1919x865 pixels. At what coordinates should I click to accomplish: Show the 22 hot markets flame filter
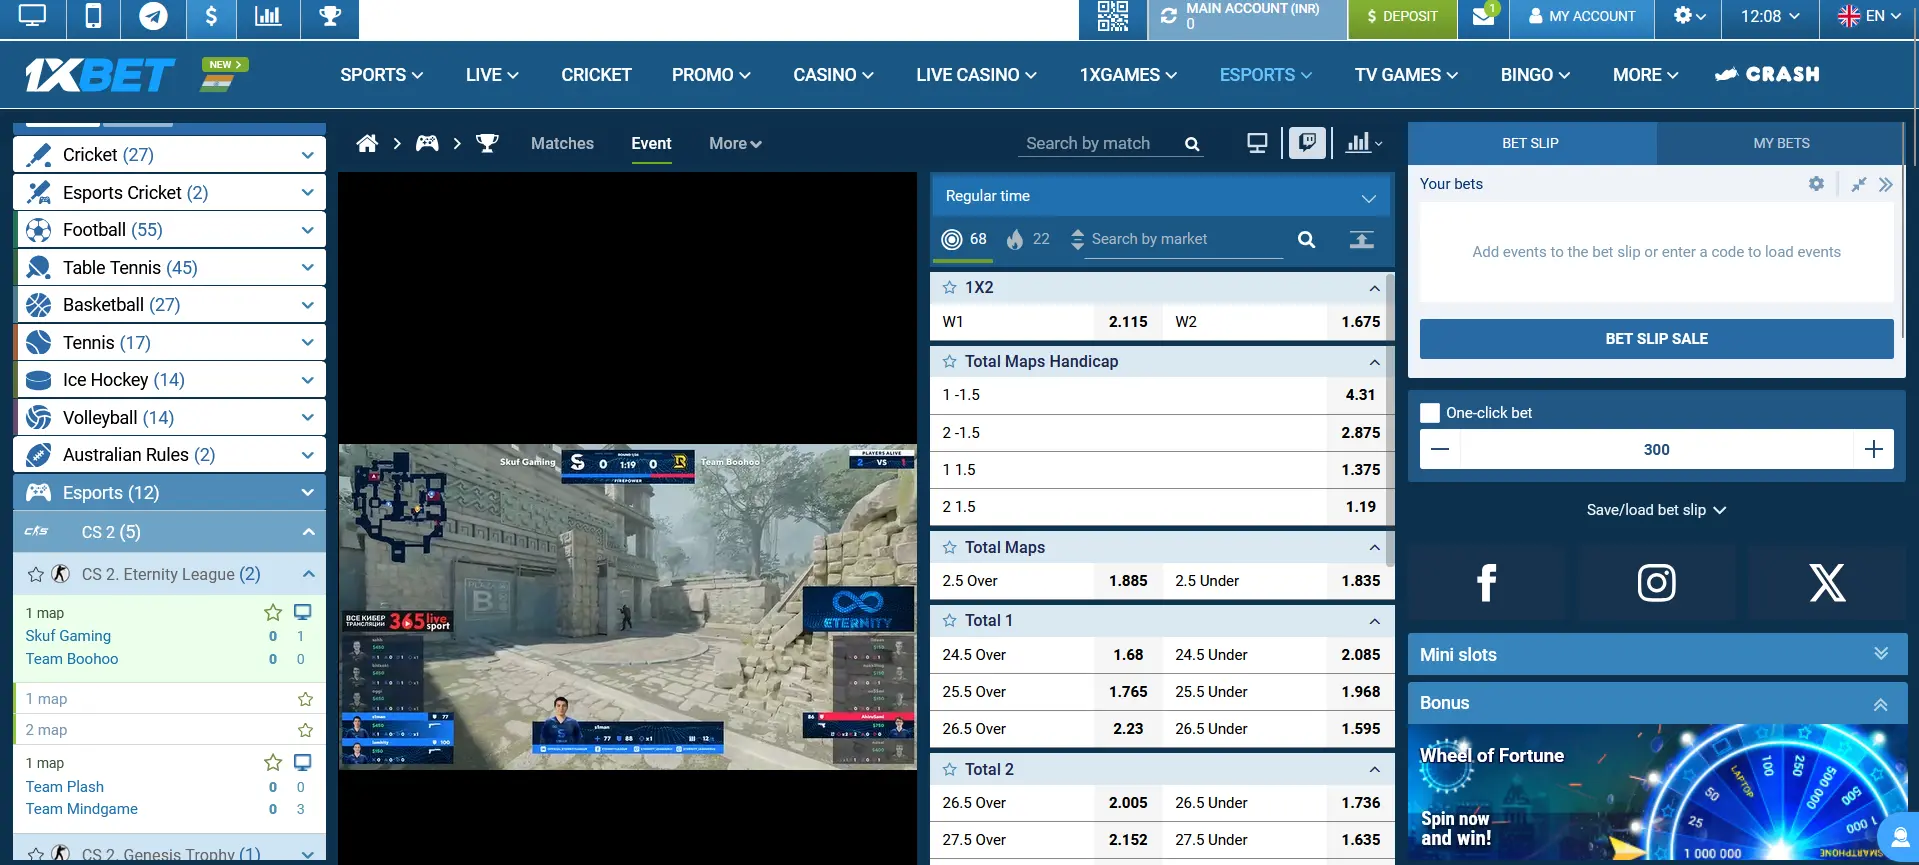click(x=1028, y=239)
